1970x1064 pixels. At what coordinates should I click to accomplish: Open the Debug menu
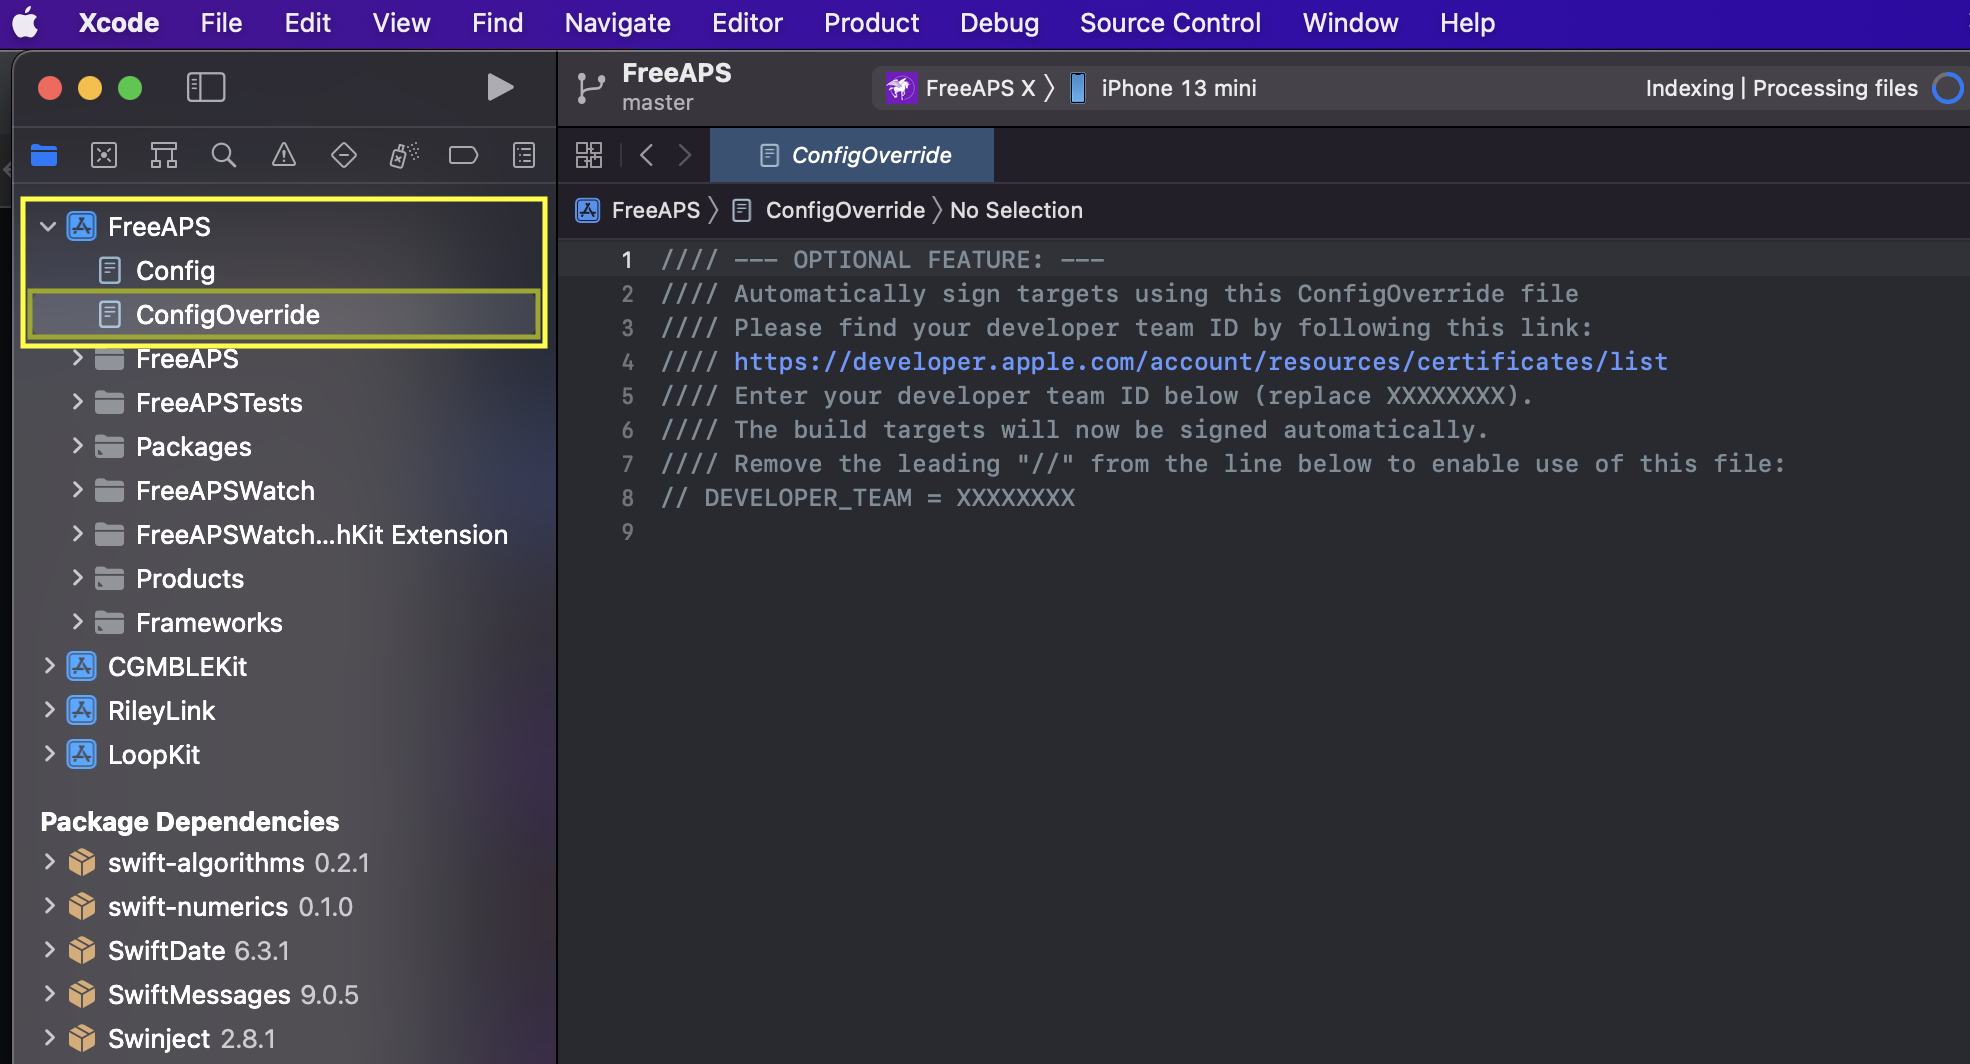pyautogui.click(x=999, y=22)
